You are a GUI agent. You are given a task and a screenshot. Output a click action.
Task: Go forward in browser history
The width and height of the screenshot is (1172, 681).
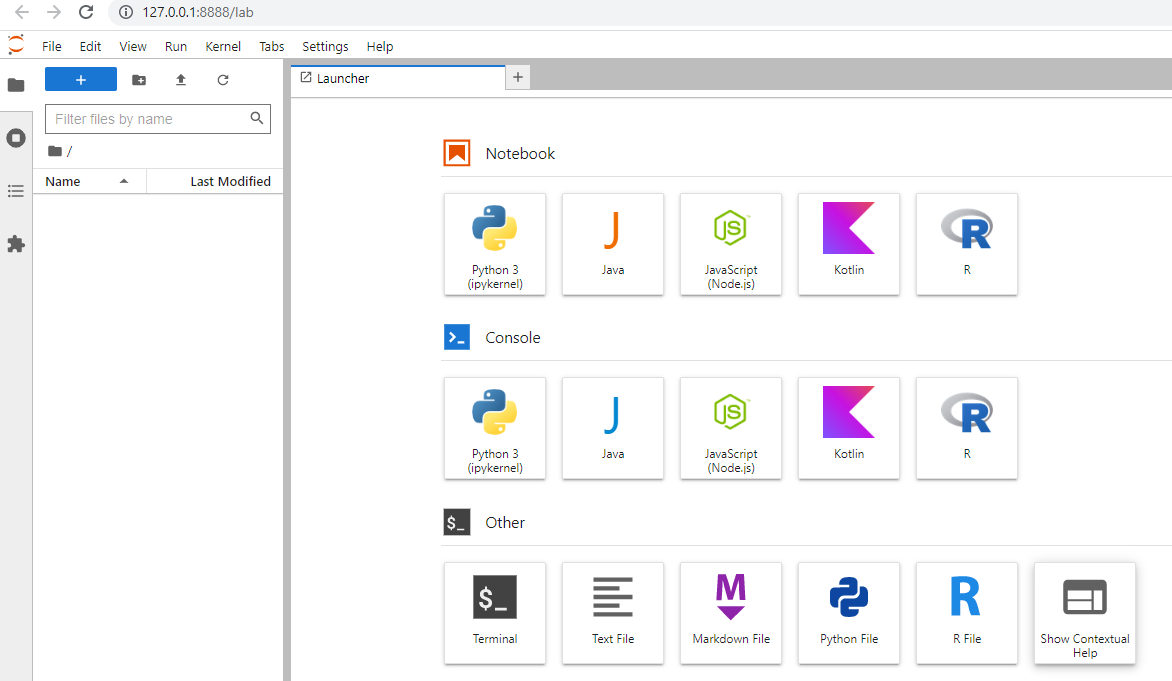[54, 12]
